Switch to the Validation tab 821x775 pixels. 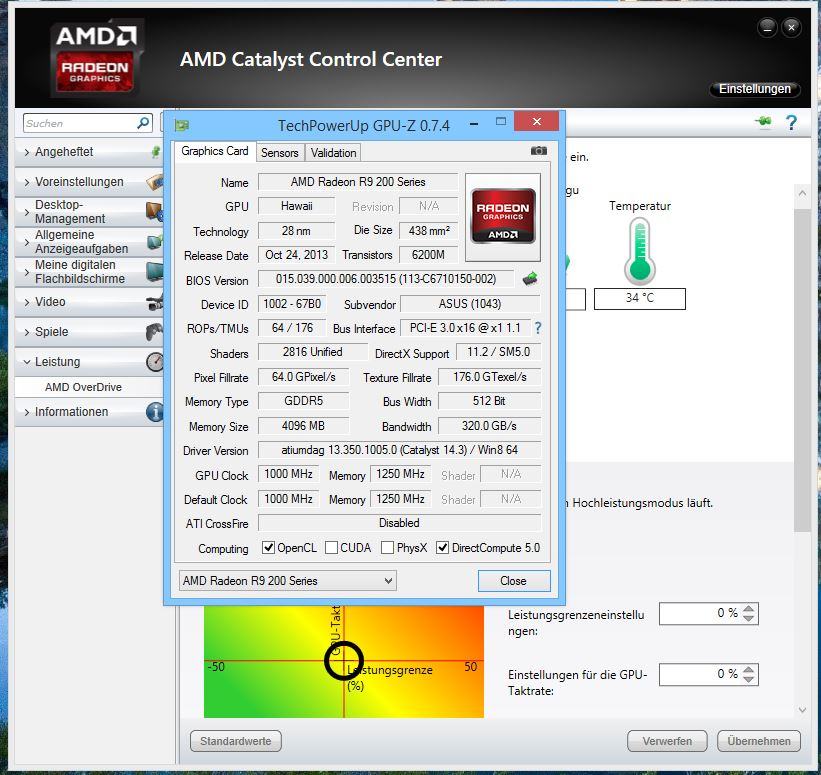(333, 152)
